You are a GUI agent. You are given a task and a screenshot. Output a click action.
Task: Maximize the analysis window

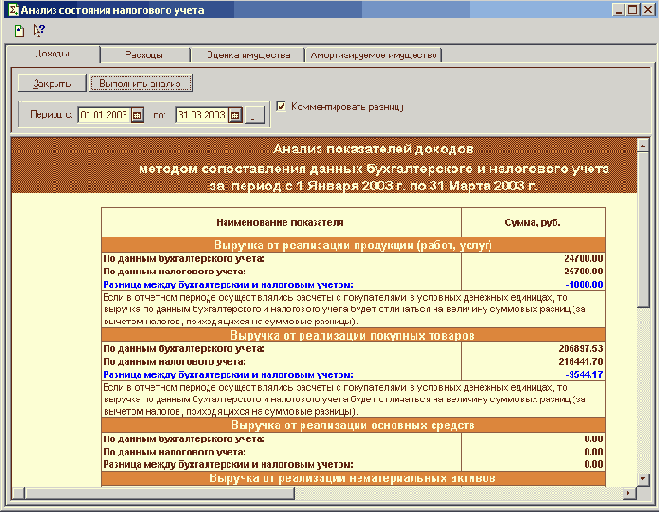tap(631, 10)
